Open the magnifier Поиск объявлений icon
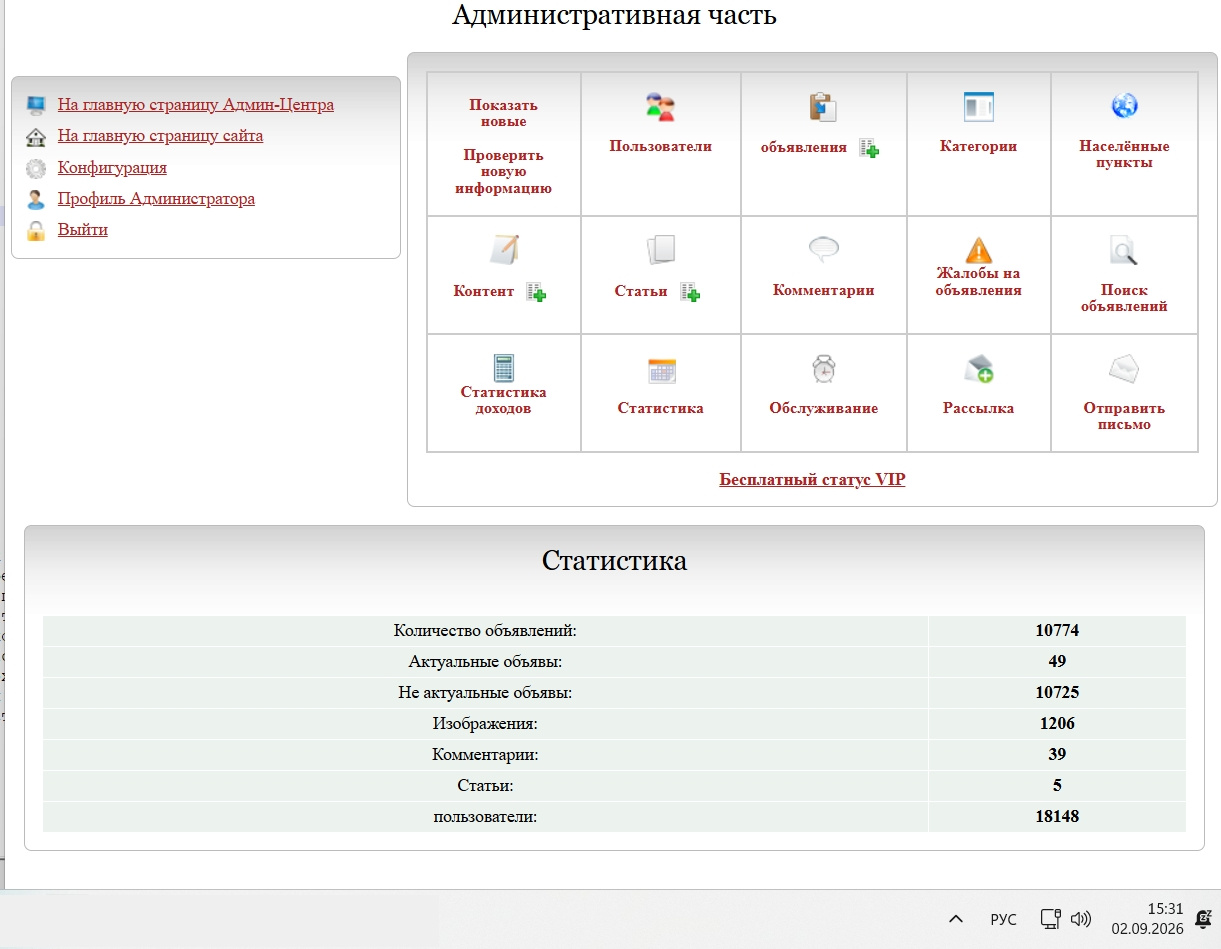Screen dimensions: 1221x949 tap(1124, 249)
